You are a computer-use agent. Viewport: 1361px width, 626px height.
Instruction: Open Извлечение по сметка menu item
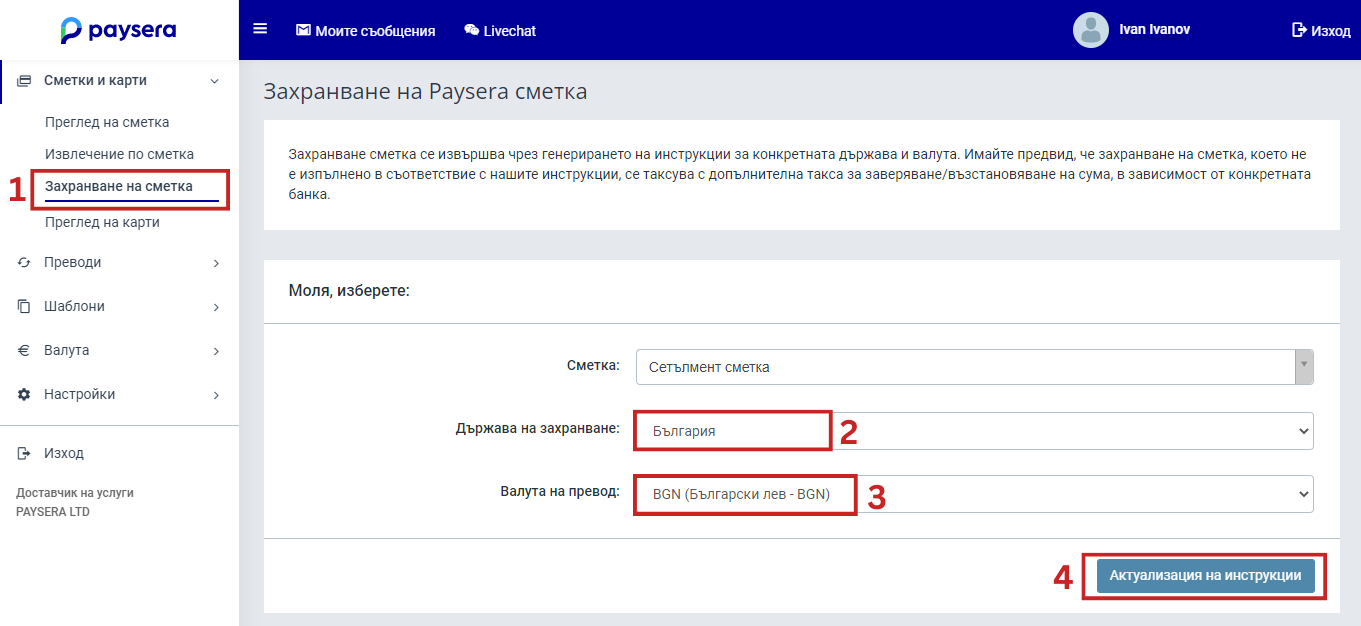coord(119,154)
